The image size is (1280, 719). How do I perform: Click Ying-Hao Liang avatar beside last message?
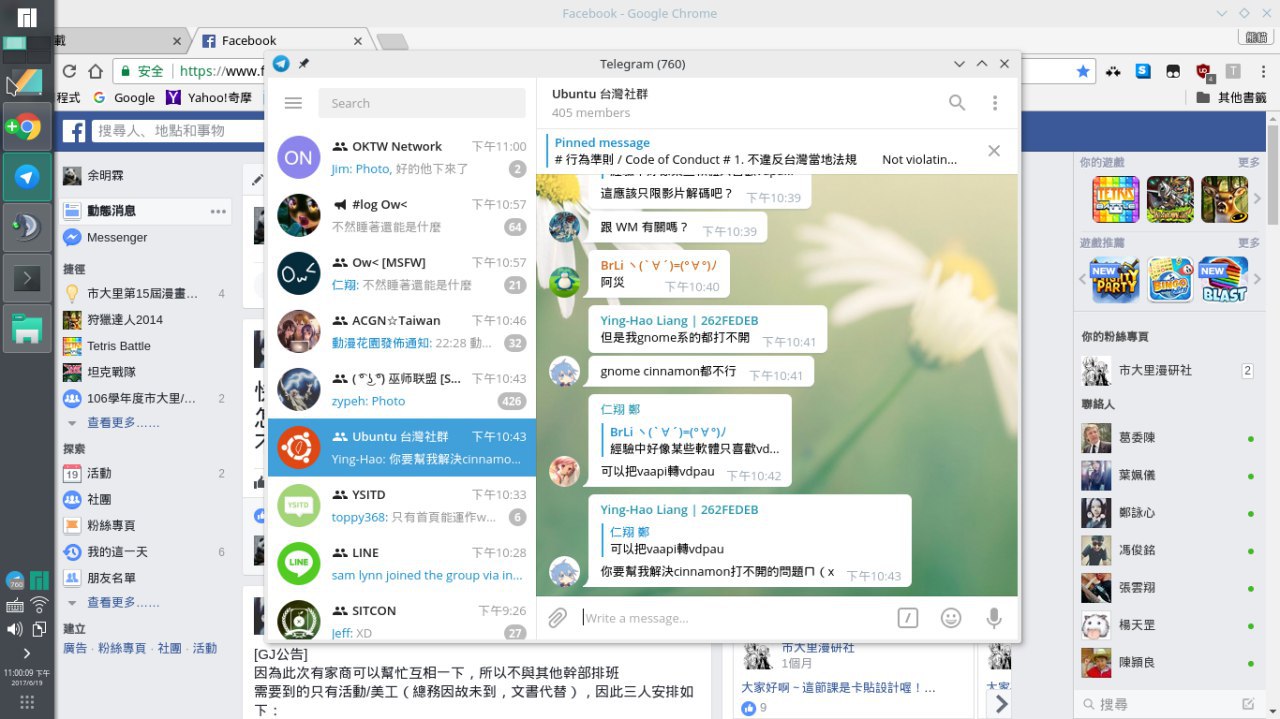565,572
